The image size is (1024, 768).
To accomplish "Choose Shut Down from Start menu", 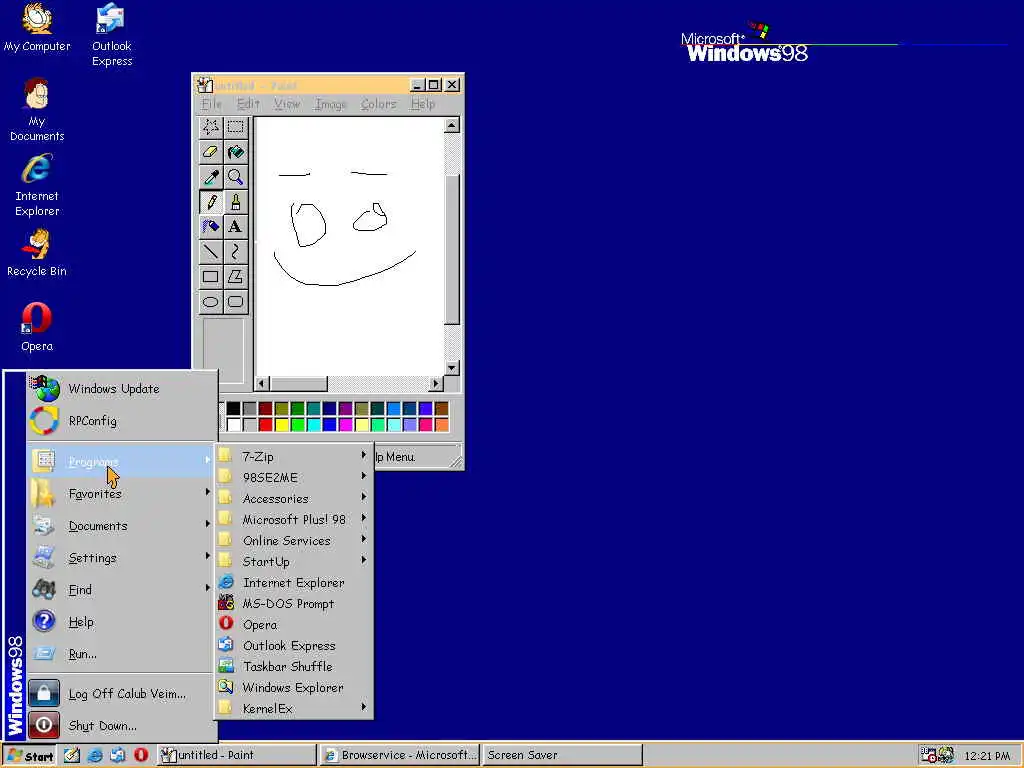I will click(x=121, y=726).
